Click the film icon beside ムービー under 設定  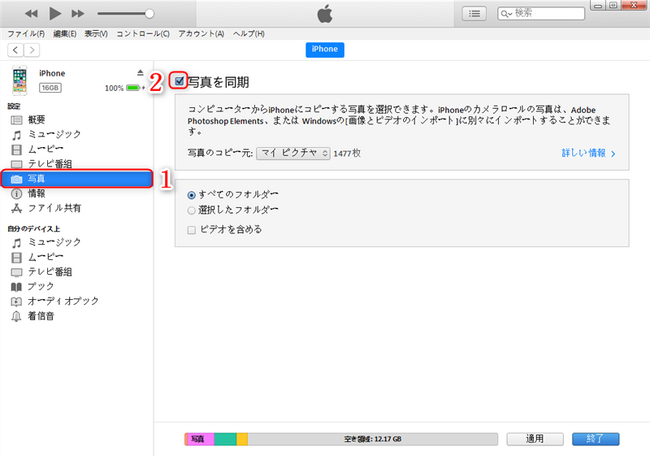16,150
